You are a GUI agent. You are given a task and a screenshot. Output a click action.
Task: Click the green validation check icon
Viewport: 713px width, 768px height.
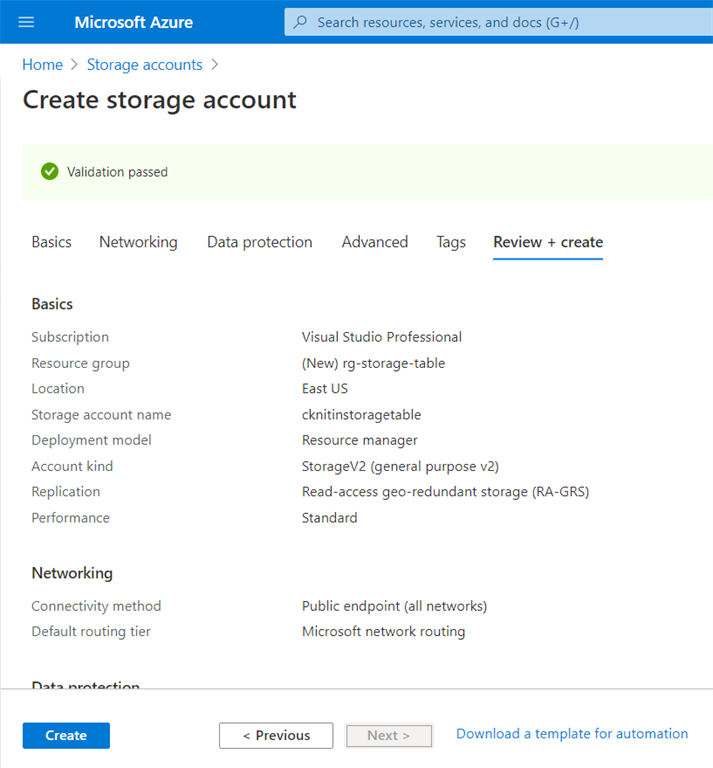click(50, 172)
